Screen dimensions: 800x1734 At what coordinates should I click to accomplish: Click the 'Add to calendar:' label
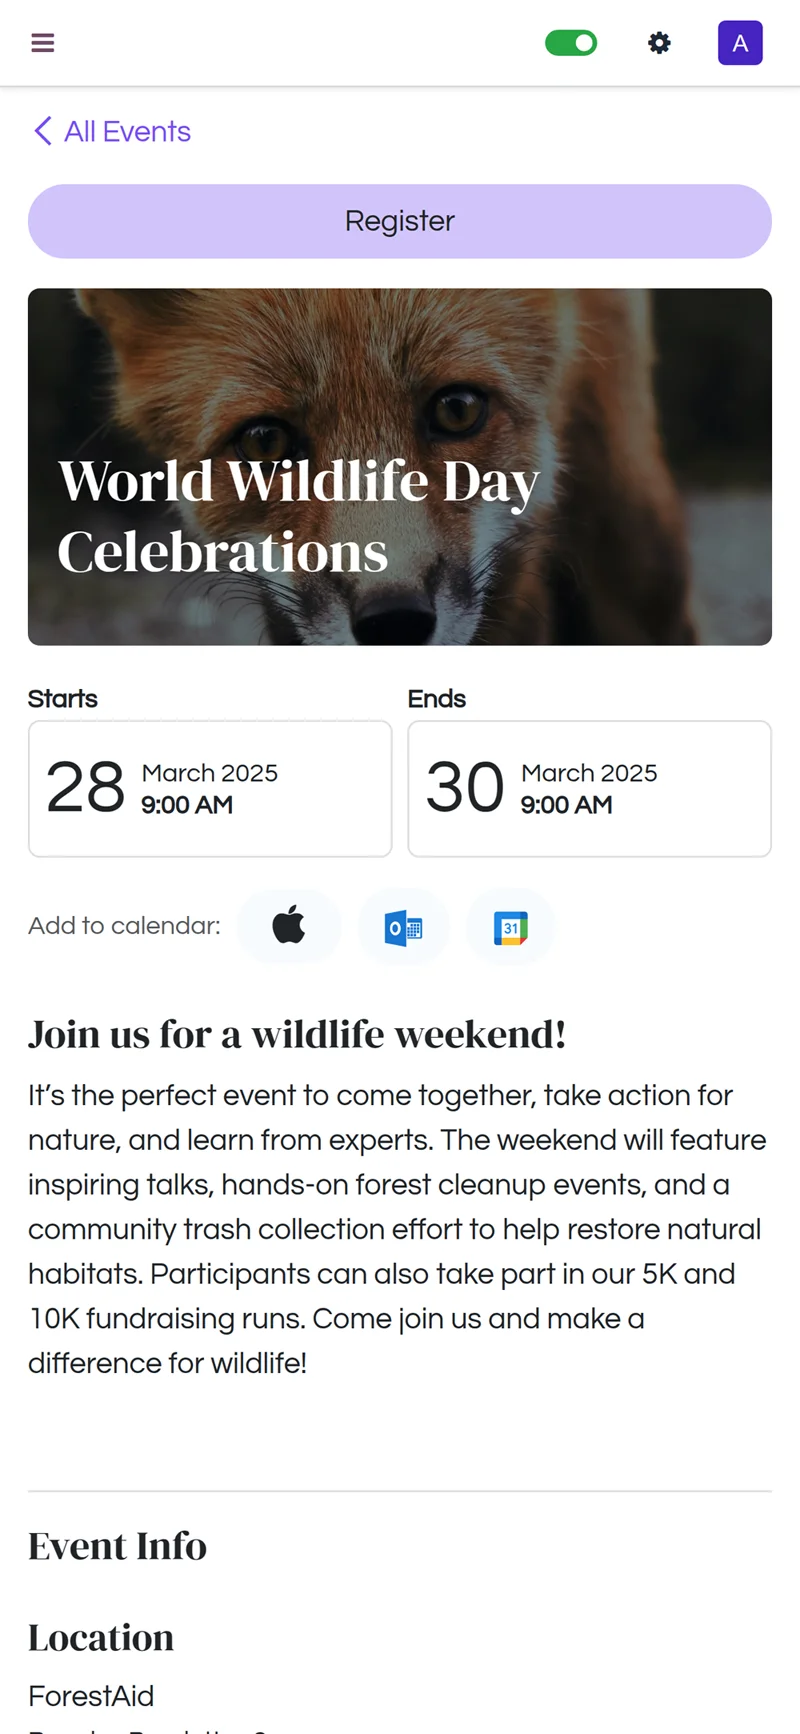pyautogui.click(x=124, y=926)
